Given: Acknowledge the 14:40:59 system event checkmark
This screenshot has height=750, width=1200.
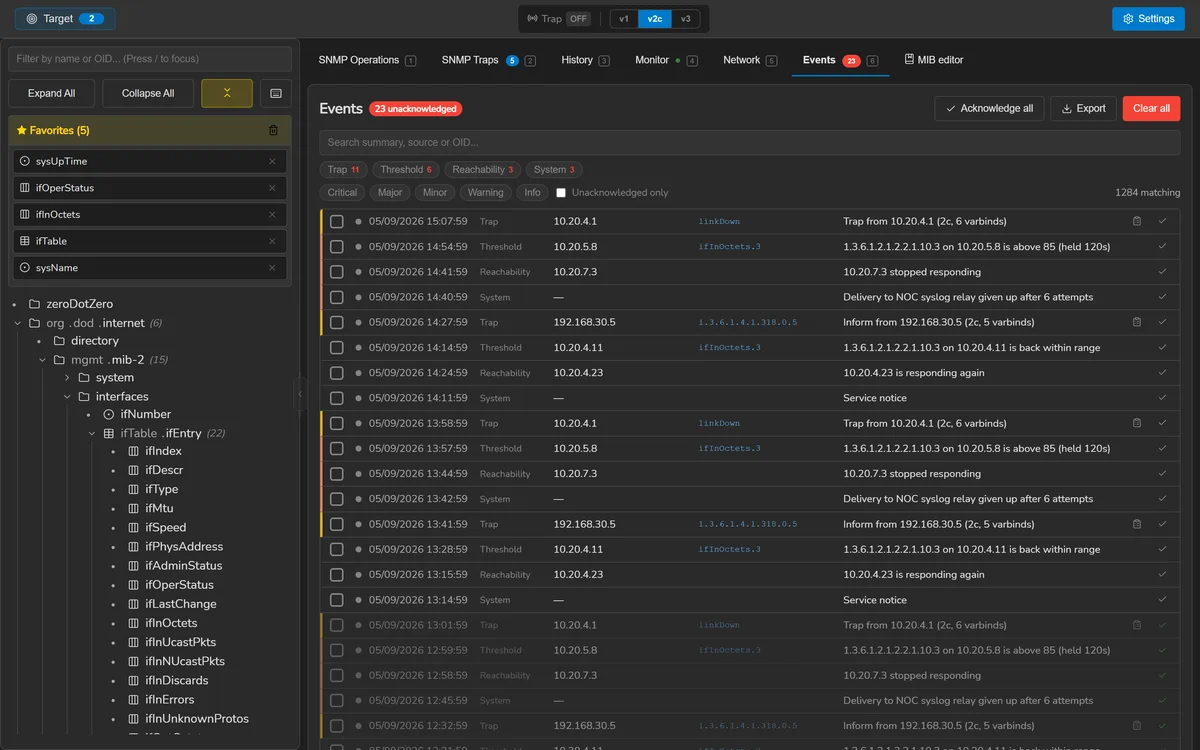Looking at the screenshot, I should [x=1162, y=297].
